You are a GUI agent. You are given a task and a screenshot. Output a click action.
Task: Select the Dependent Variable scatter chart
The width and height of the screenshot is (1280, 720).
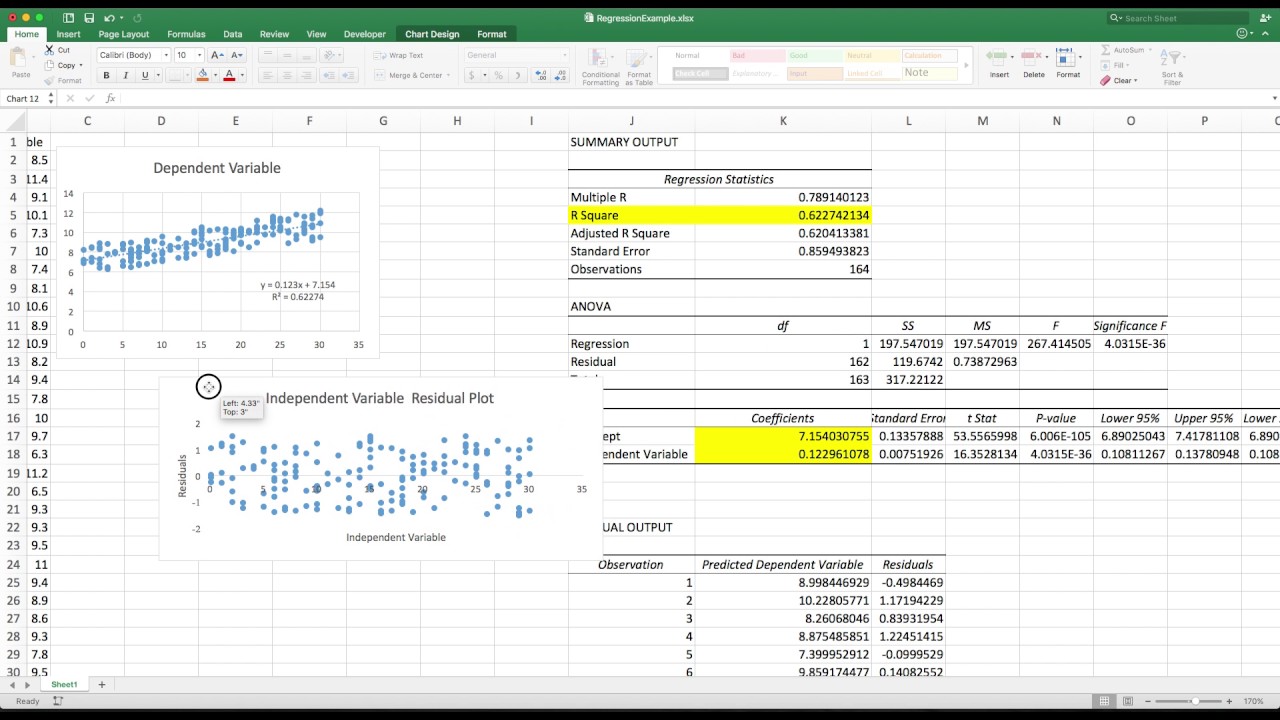[x=217, y=252]
